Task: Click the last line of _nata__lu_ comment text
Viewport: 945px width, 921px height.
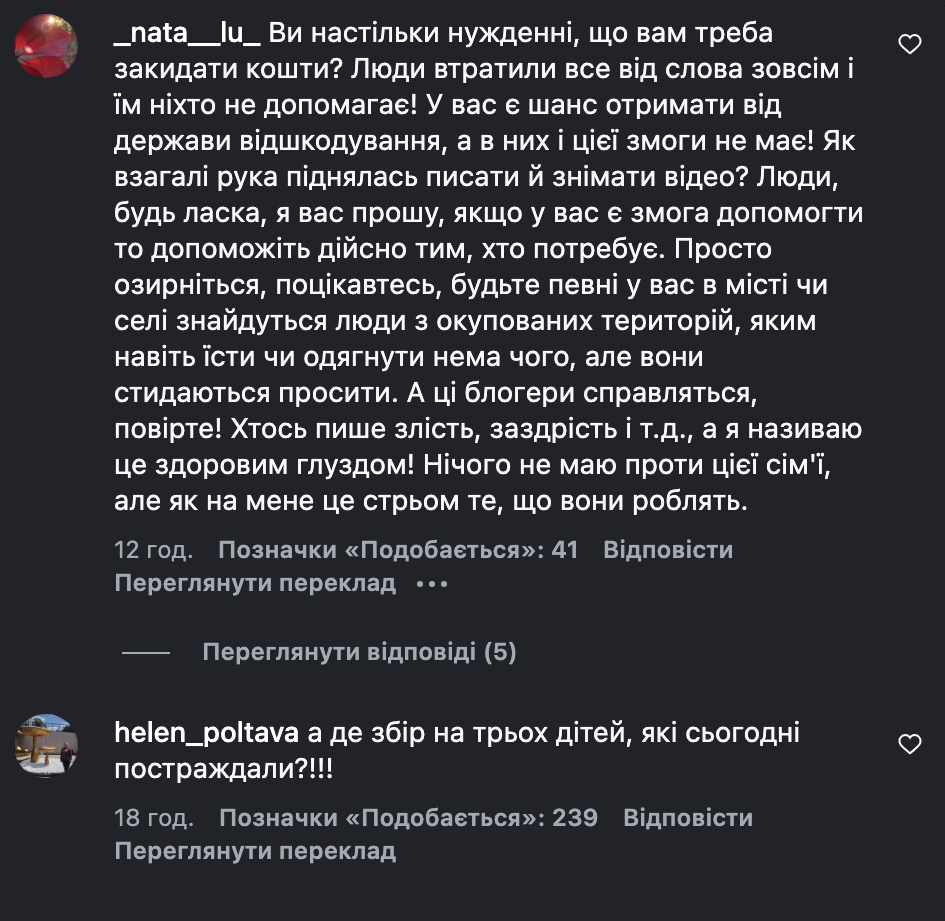Action: pos(430,501)
